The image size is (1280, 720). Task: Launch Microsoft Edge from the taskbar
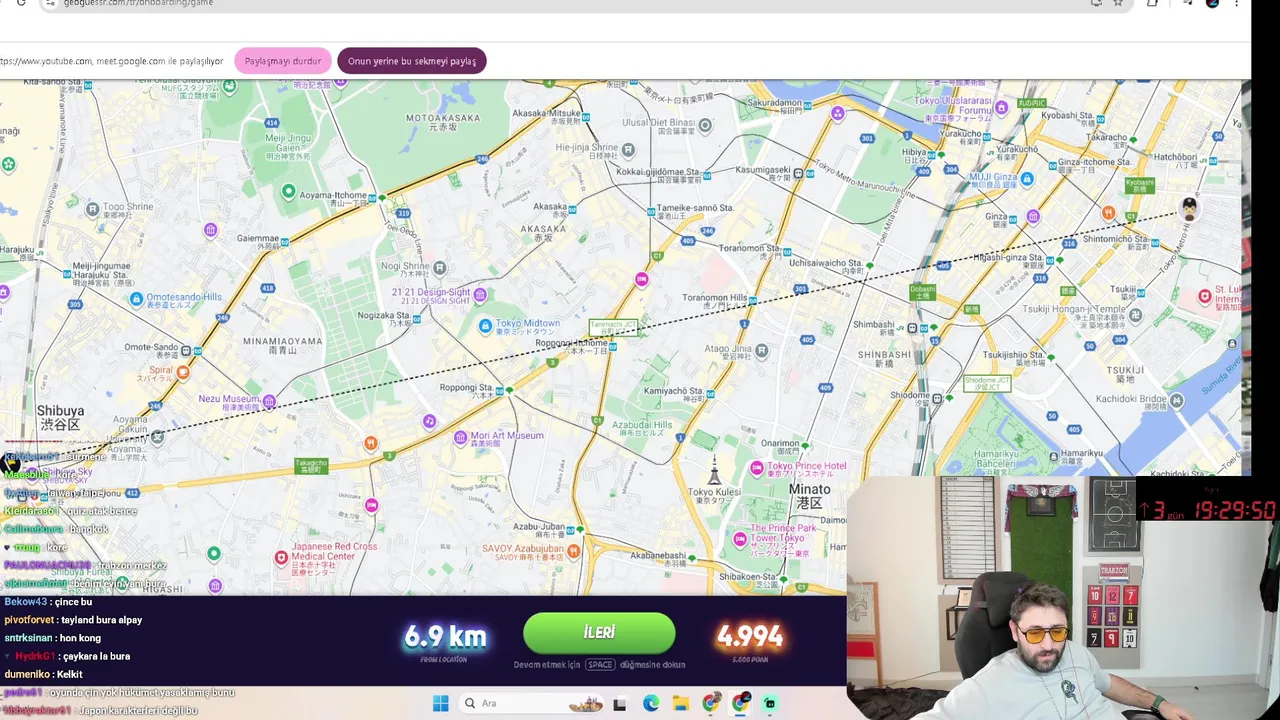[651, 704]
